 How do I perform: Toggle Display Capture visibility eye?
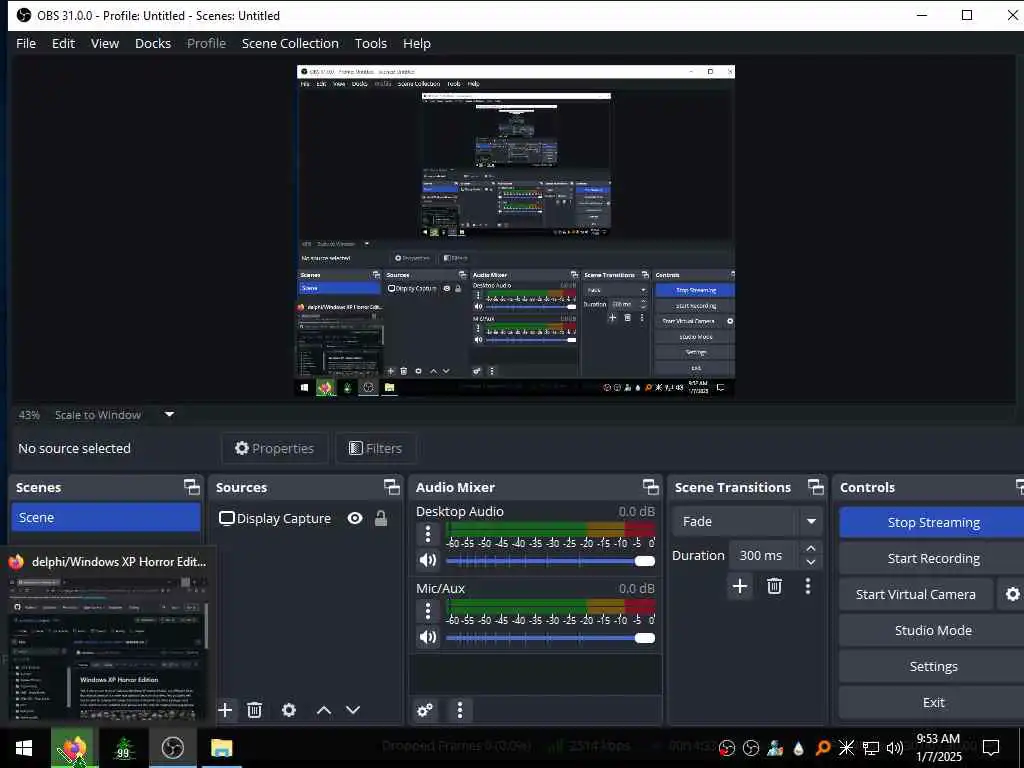(x=355, y=519)
